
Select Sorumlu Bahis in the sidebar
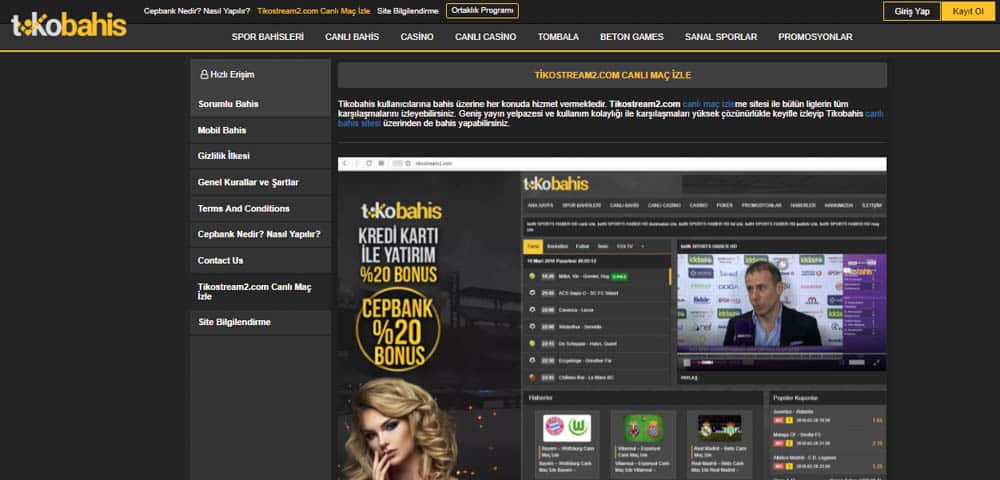[x=260, y=104]
